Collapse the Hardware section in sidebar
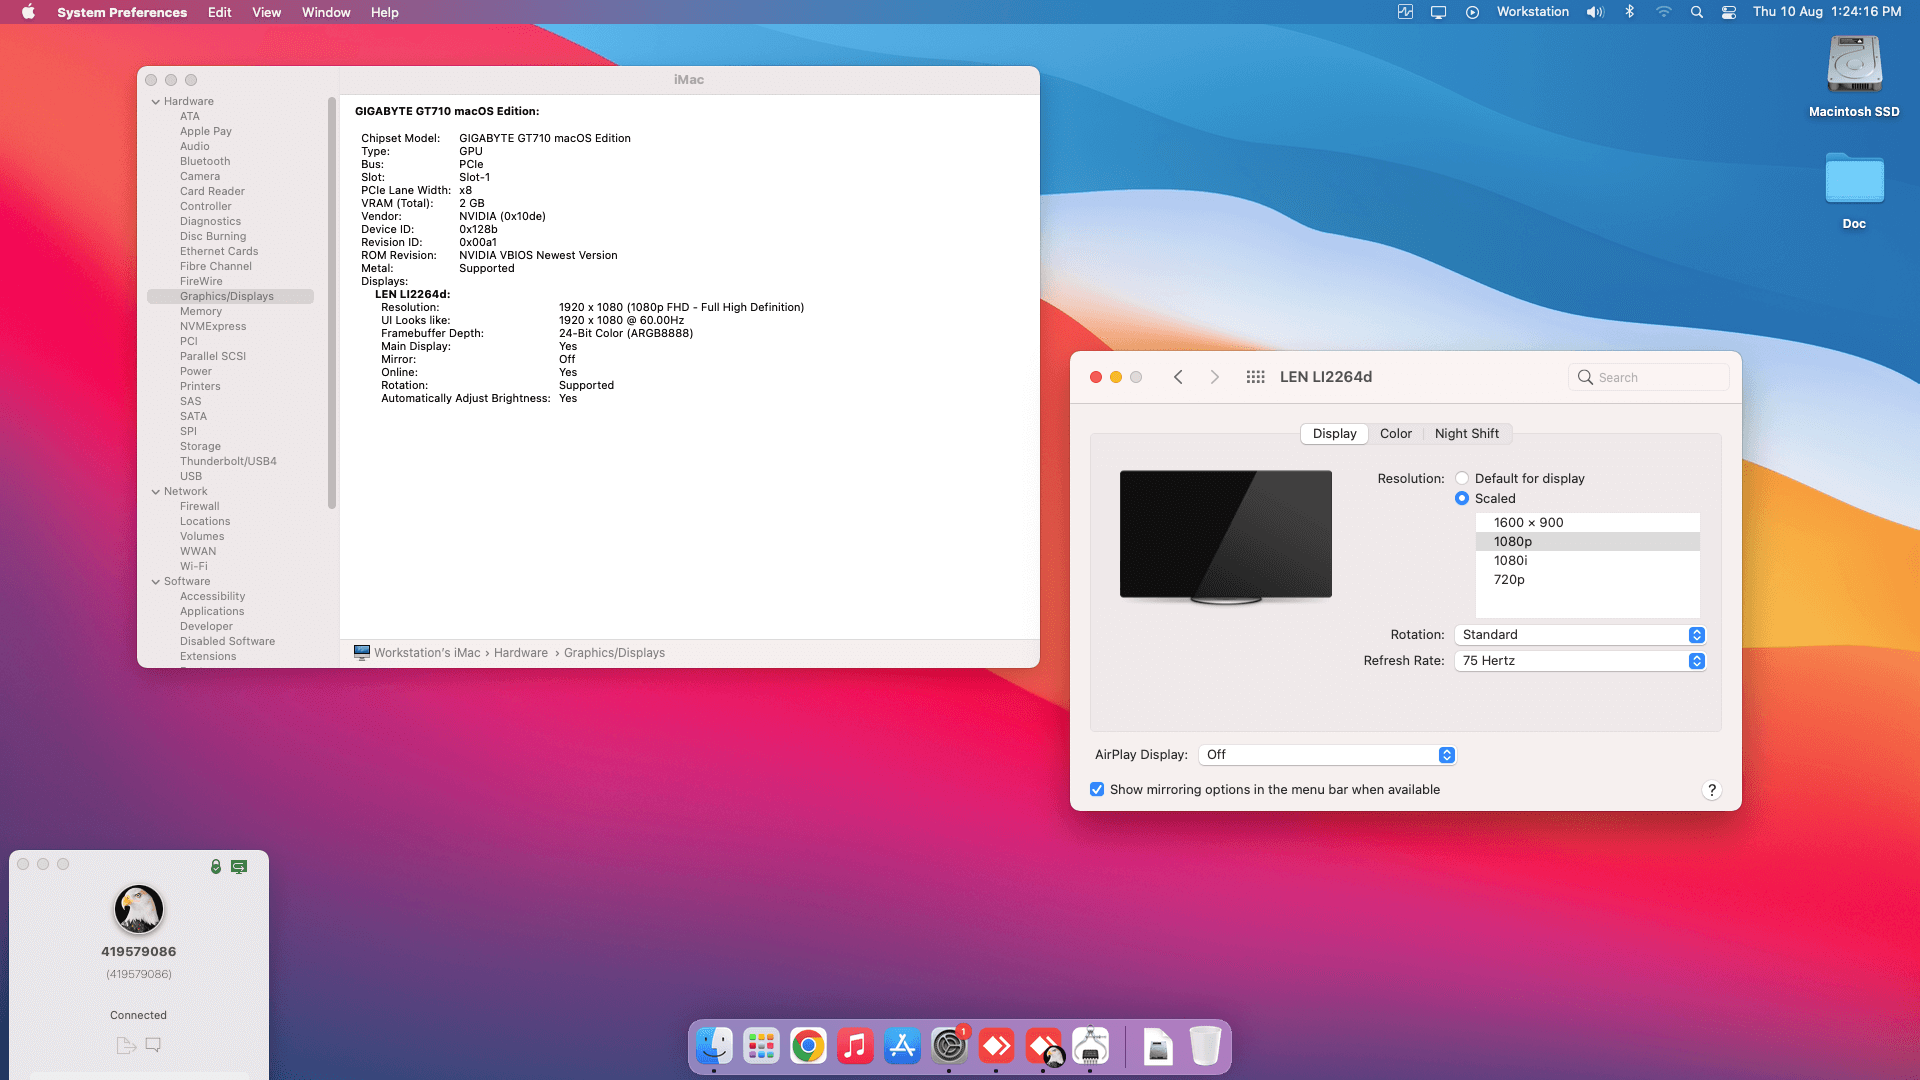The height and width of the screenshot is (1080, 1920). (x=155, y=101)
